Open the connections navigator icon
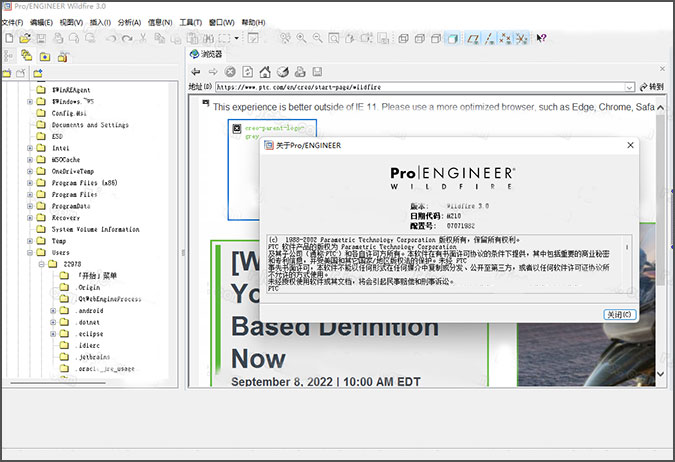The image size is (675, 462). point(63,56)
